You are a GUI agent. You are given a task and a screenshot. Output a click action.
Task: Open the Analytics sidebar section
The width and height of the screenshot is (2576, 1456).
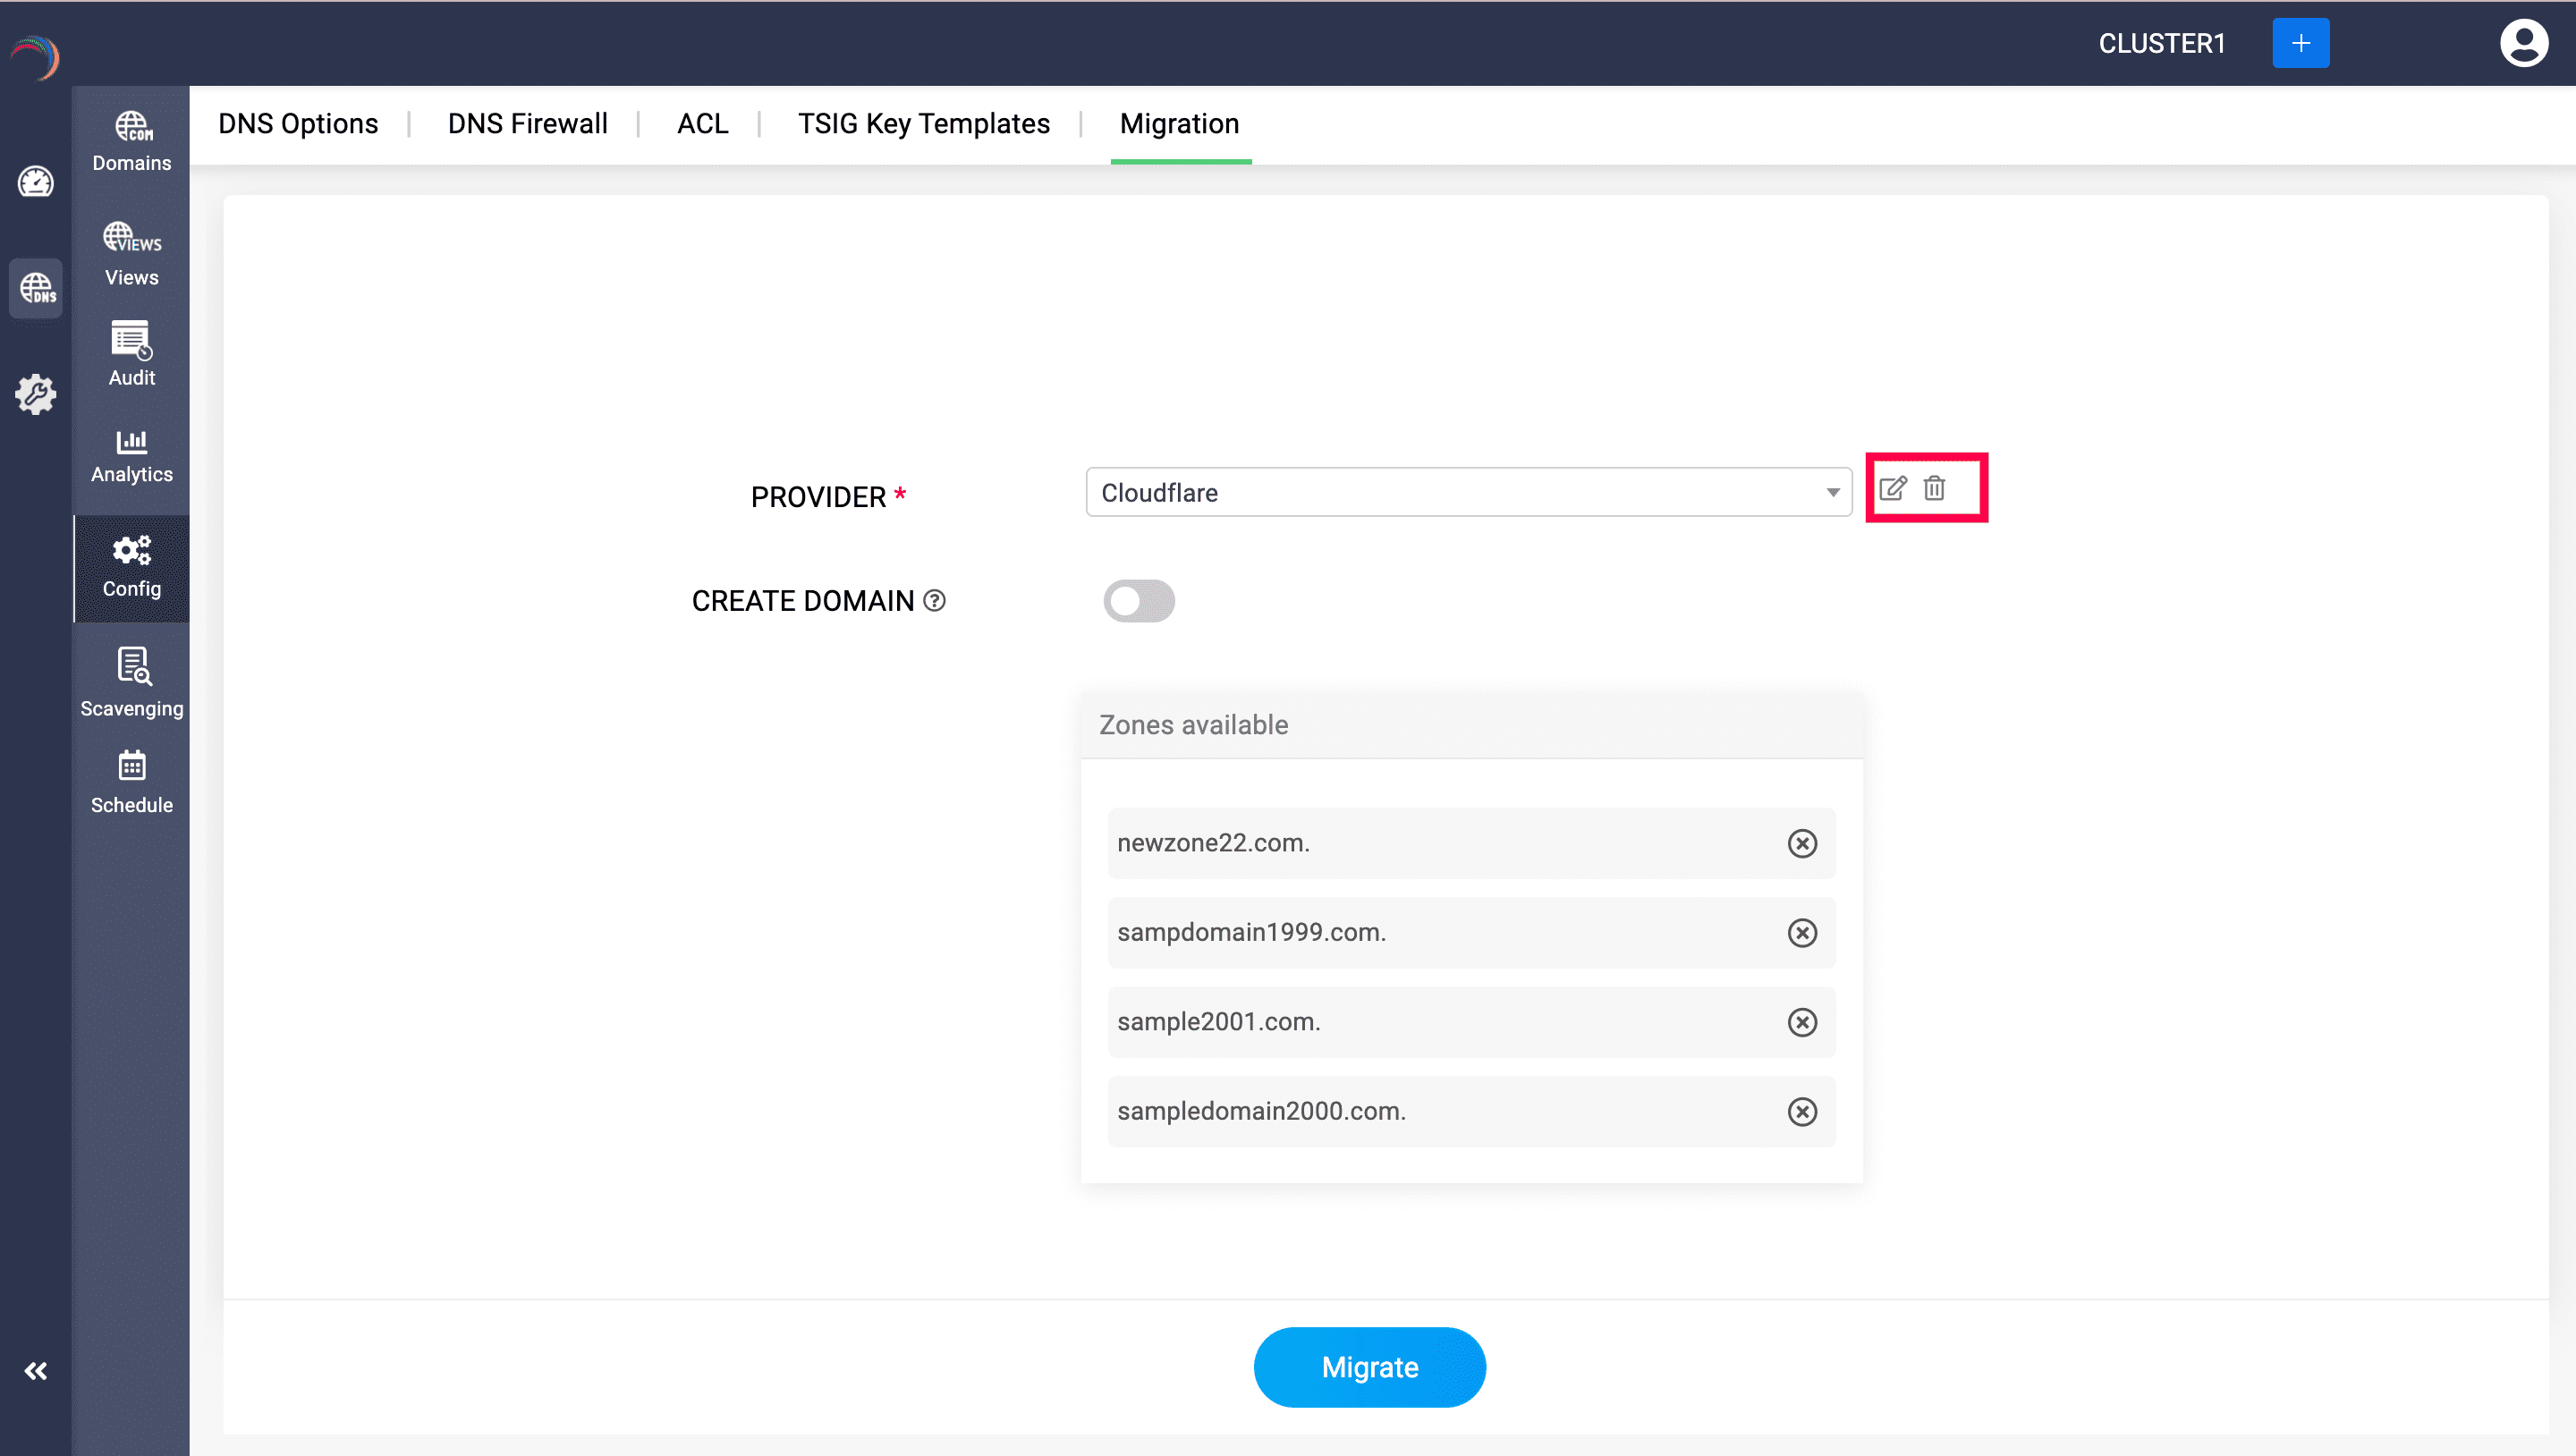click(131, 456)
